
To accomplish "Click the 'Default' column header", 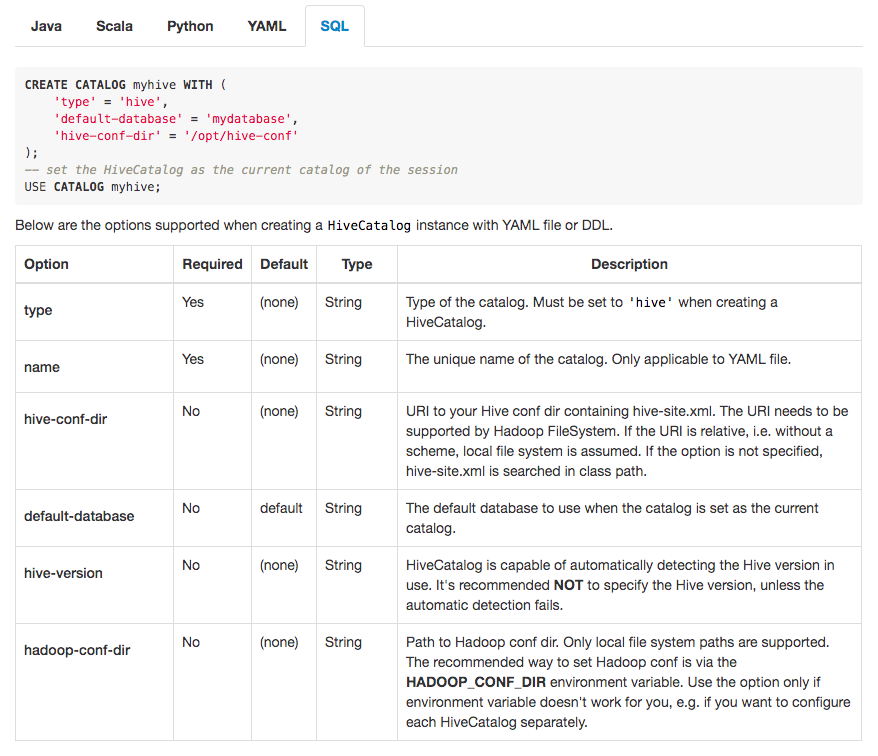I will coord(284,264).
